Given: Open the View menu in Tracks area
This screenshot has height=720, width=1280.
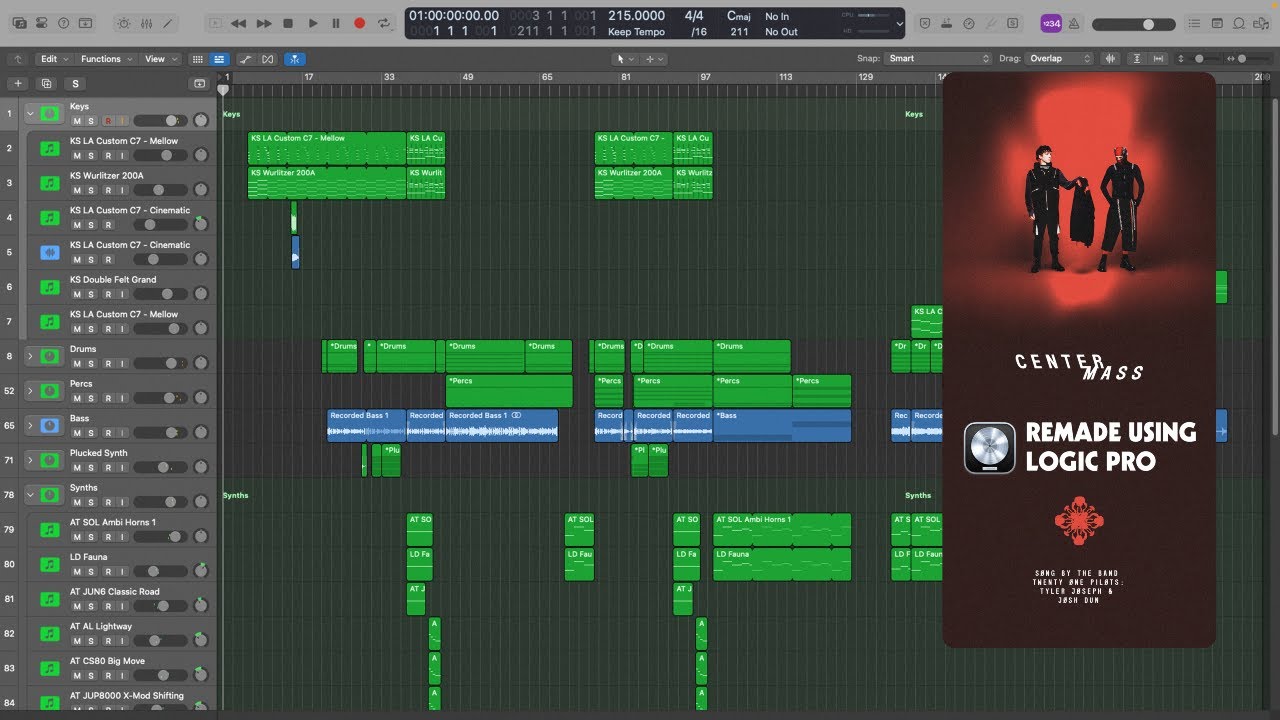Looking at the screenshot, I should click(x=160, y=59).
